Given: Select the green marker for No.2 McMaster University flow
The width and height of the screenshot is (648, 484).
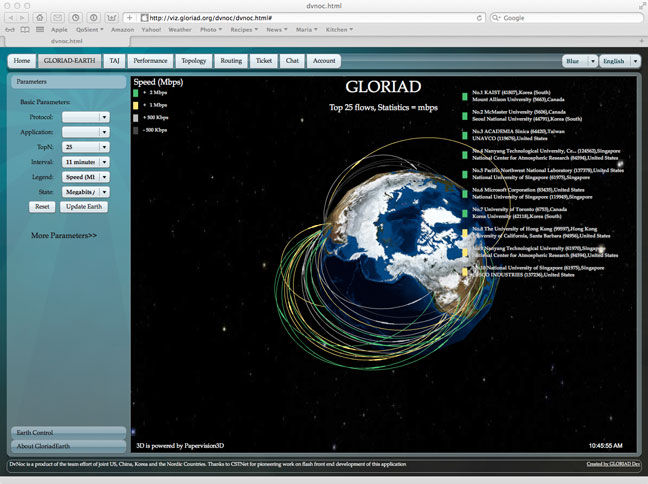Looking at the screenshot, I should click(x=465, y=116).
